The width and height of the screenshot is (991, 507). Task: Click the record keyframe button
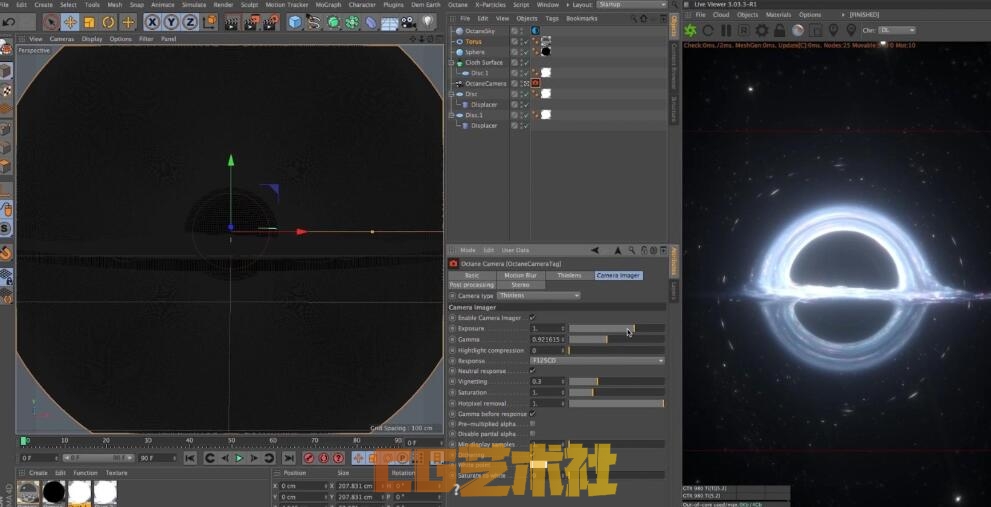pyautogui.click(x=309, y=458)
